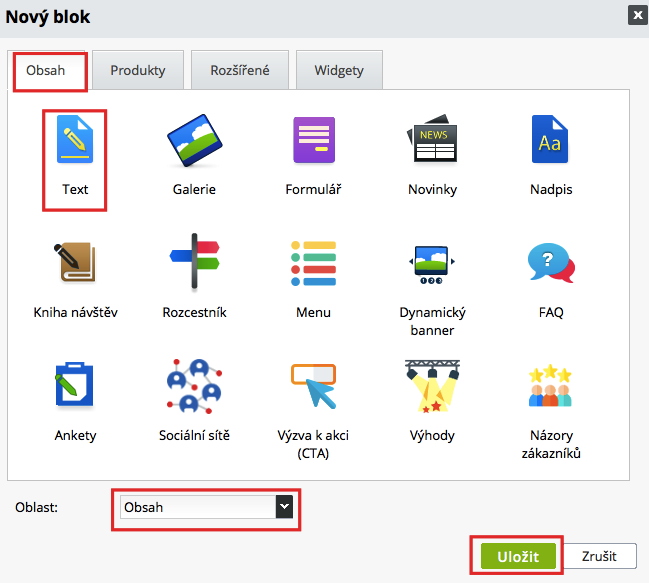This screenshot has width=649, height=583.
Task: Switch to the Produkty tab
Action: pos(138,71)
